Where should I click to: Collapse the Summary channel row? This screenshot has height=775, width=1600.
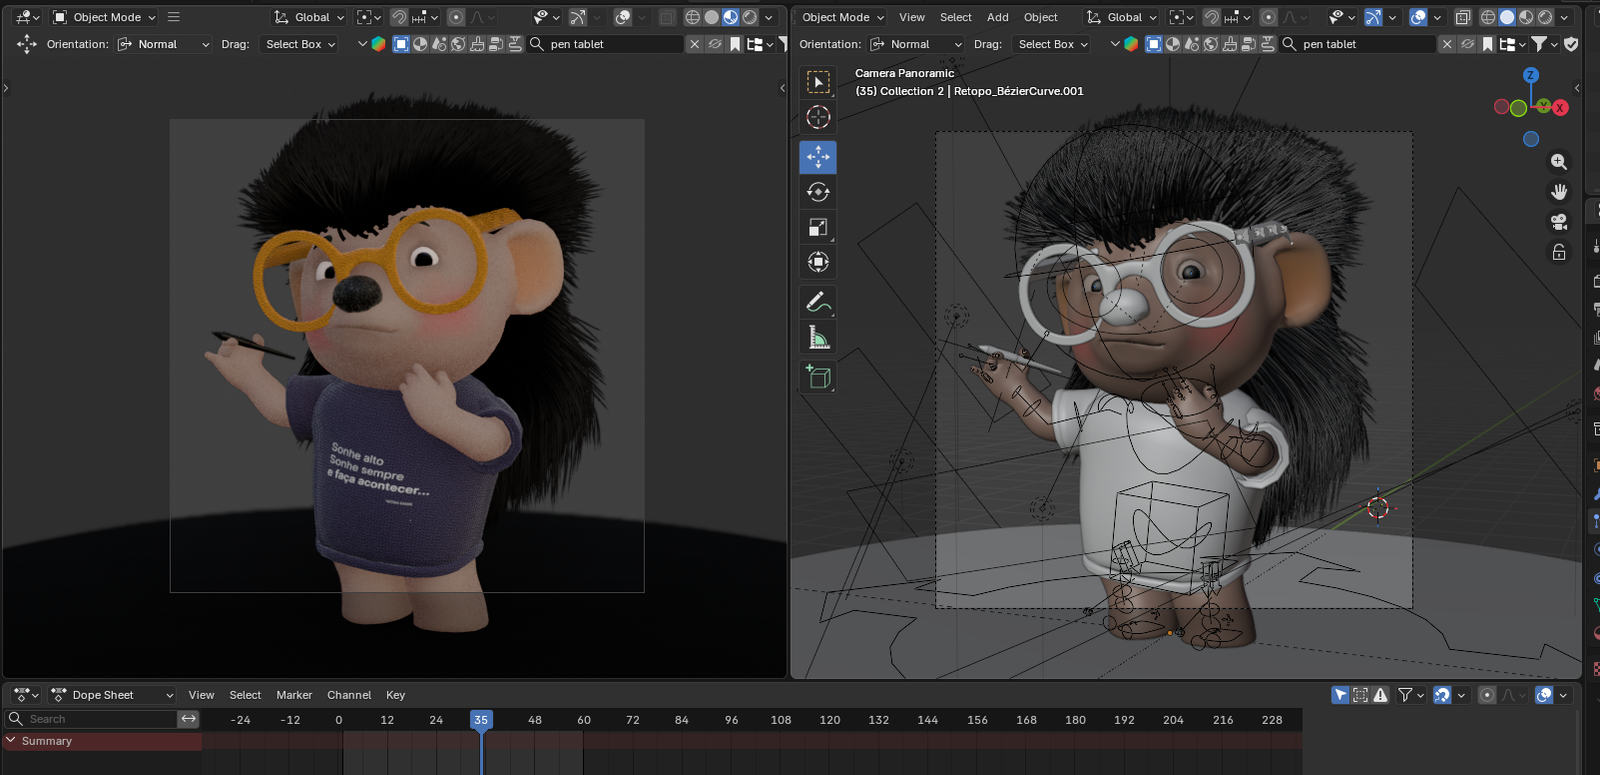(x=11, y=741)
